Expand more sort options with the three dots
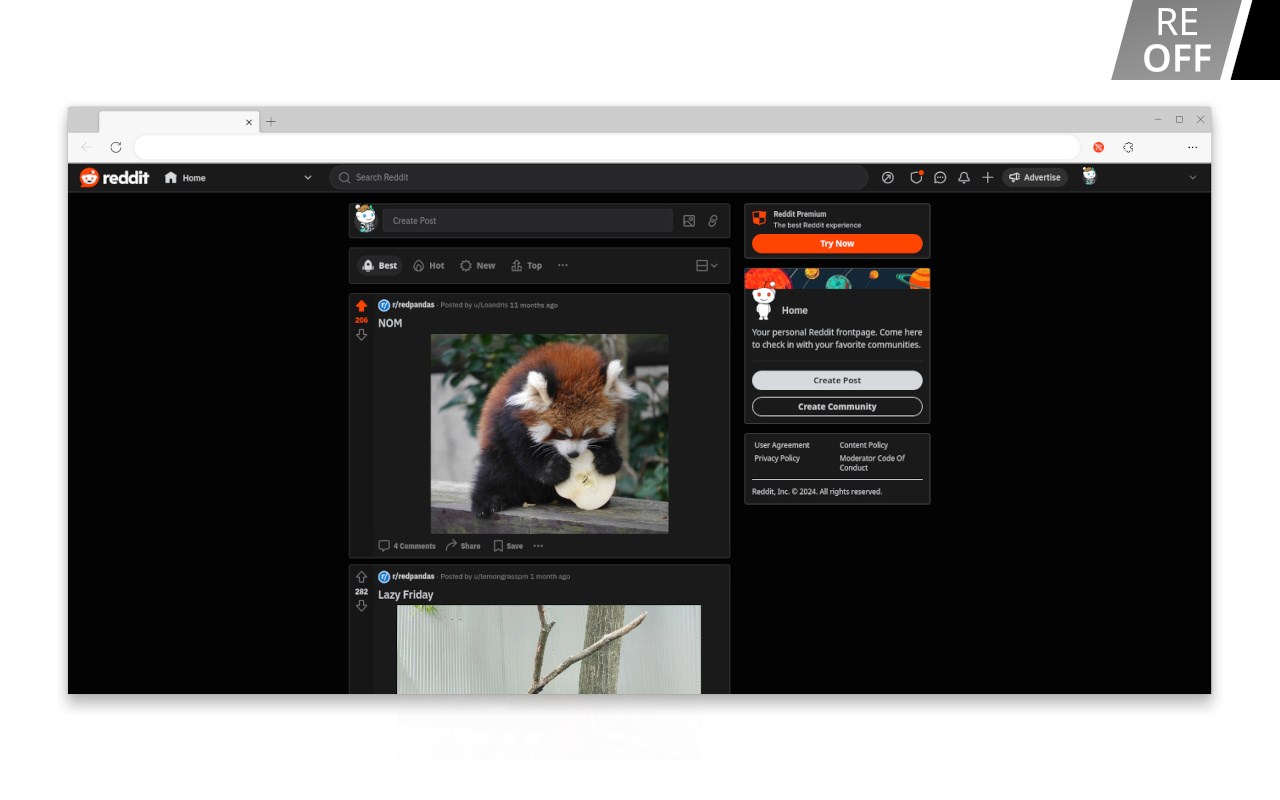1280x800 pixels. tap(563, 265)
